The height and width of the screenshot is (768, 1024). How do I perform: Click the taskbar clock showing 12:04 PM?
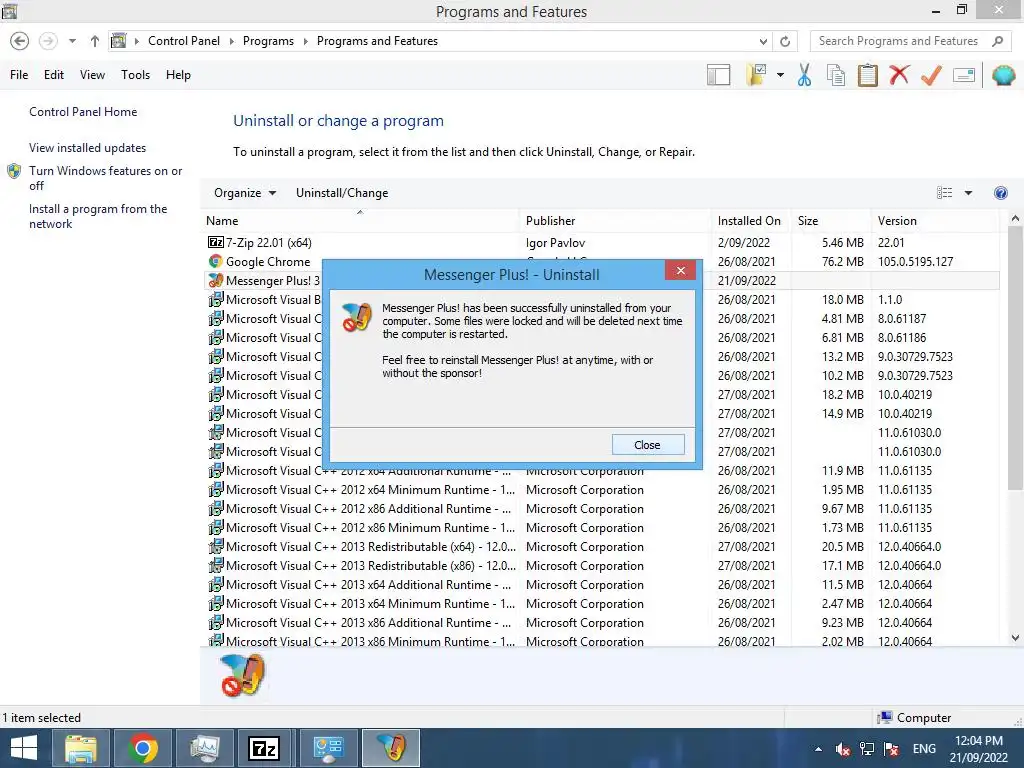coord(978,748)
